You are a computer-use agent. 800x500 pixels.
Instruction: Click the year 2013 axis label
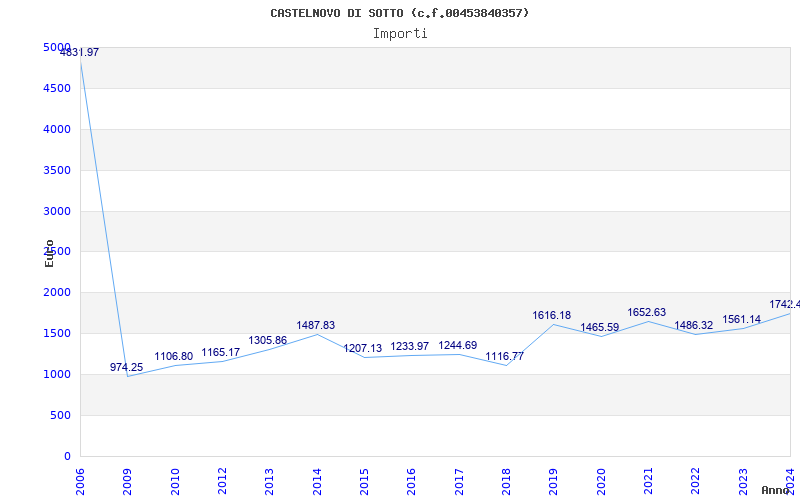click(269, 482)
